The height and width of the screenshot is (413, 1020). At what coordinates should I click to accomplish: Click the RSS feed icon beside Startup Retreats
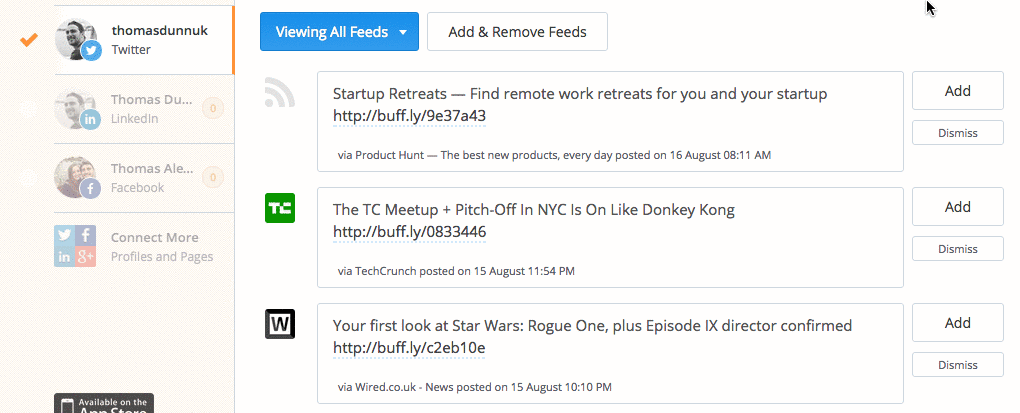click(280, 92)
